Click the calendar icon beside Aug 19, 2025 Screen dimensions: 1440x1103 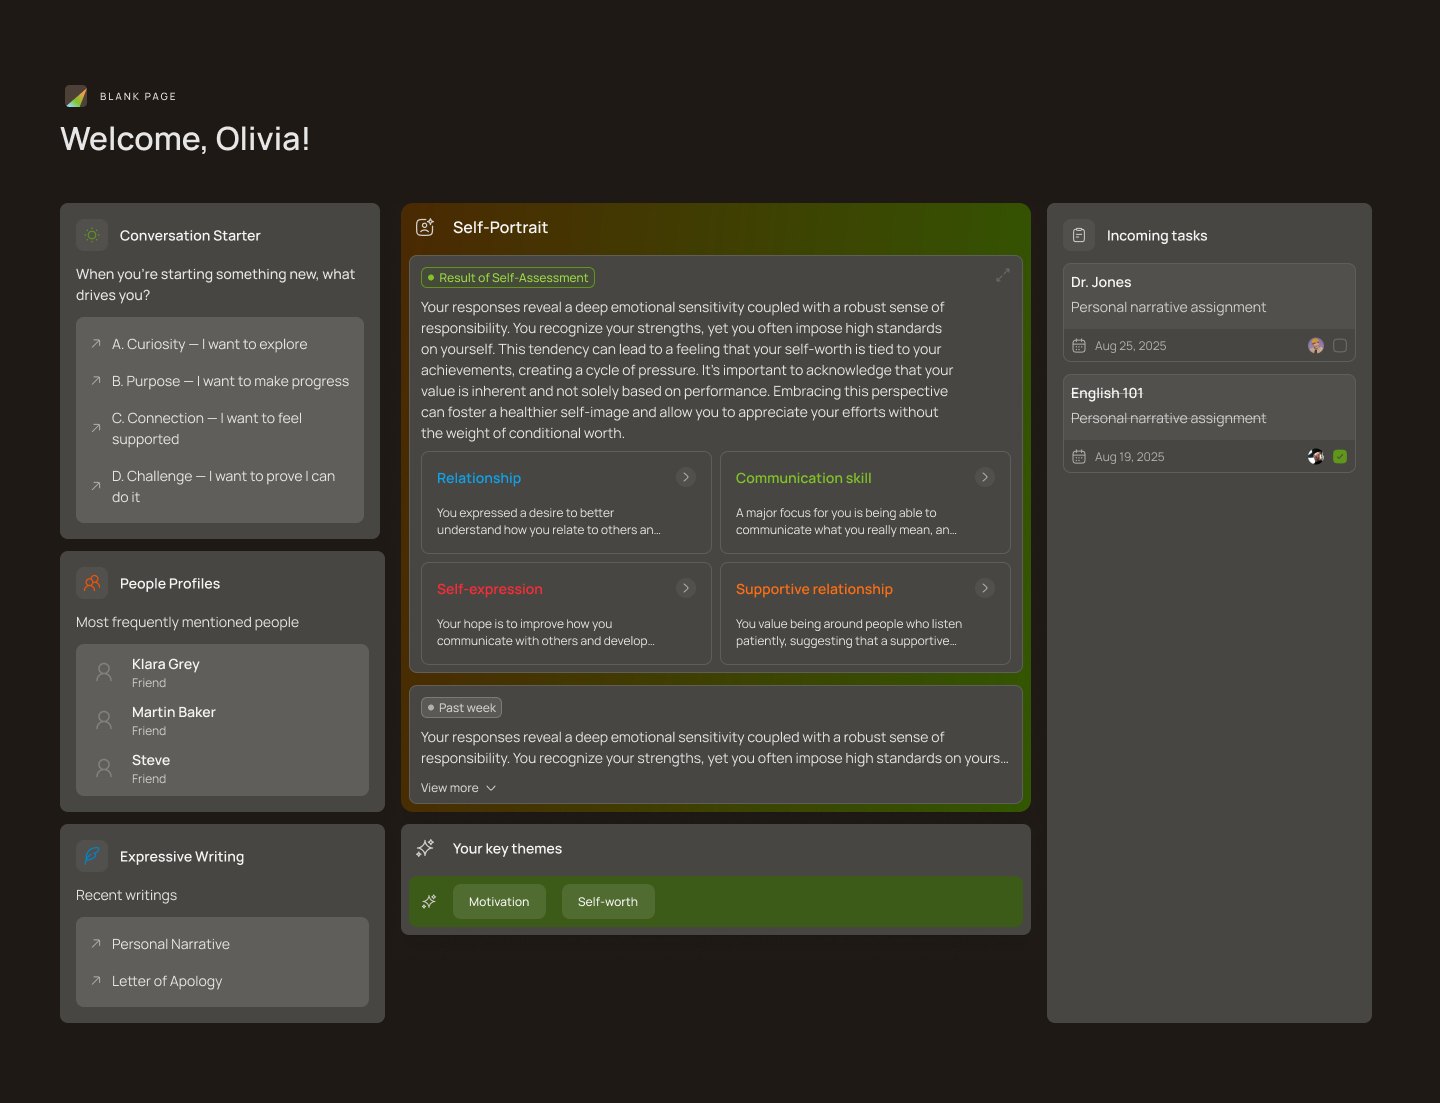[1079, 457]
